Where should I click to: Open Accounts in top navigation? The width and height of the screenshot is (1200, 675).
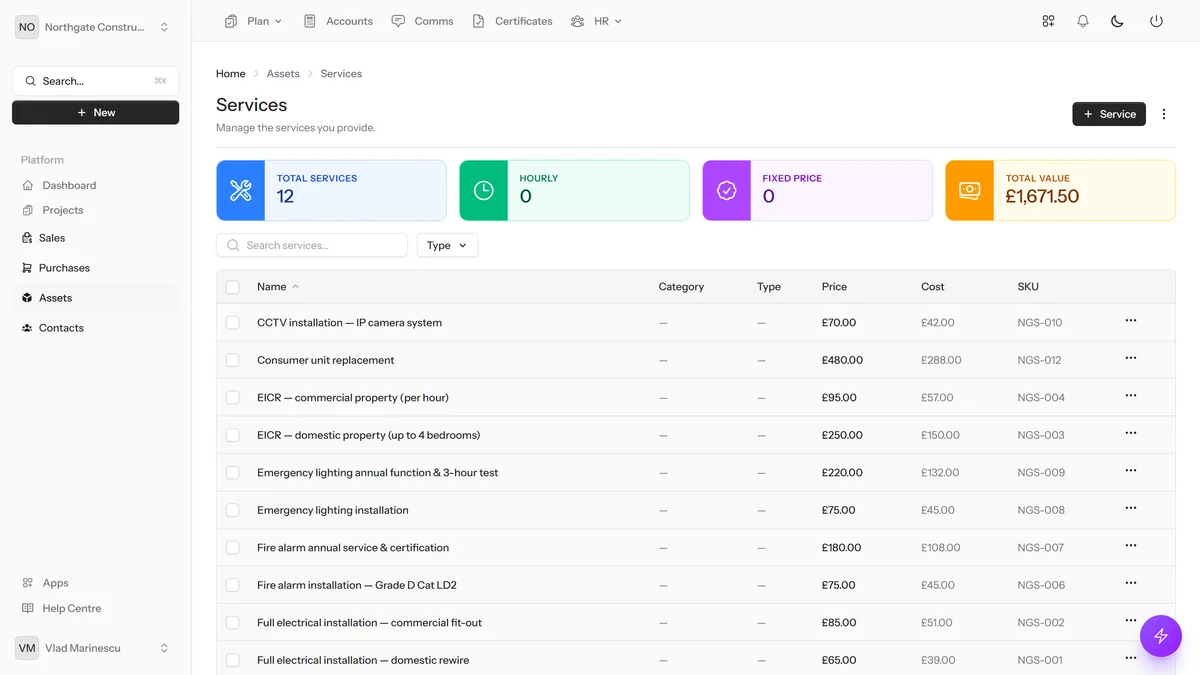point(338,21)
